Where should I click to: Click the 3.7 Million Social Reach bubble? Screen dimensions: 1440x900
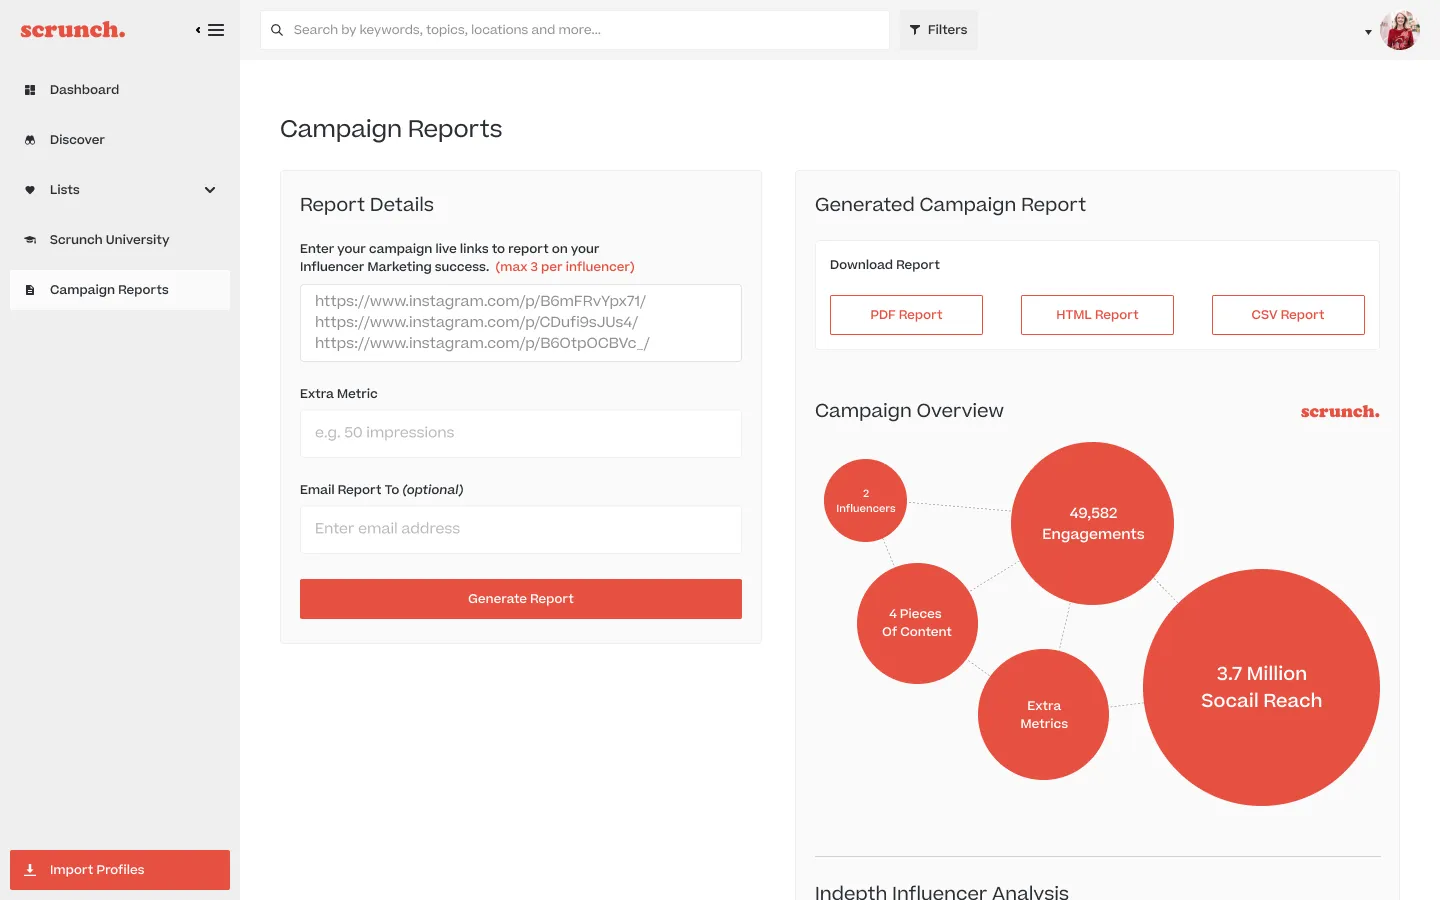coord(1261,687)
